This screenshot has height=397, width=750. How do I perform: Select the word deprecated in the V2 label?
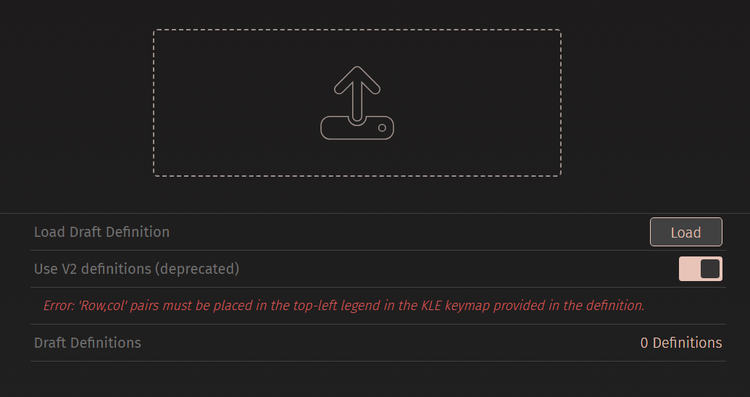[197, 269]
